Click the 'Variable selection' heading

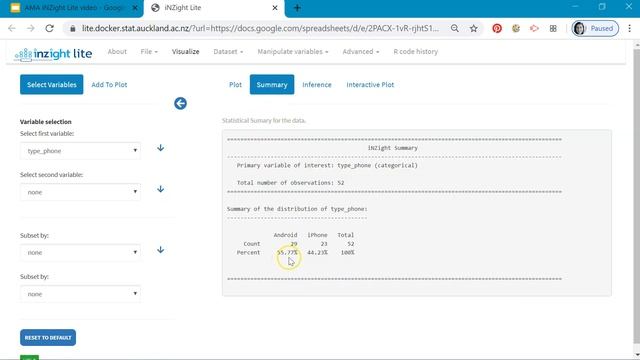46,122
